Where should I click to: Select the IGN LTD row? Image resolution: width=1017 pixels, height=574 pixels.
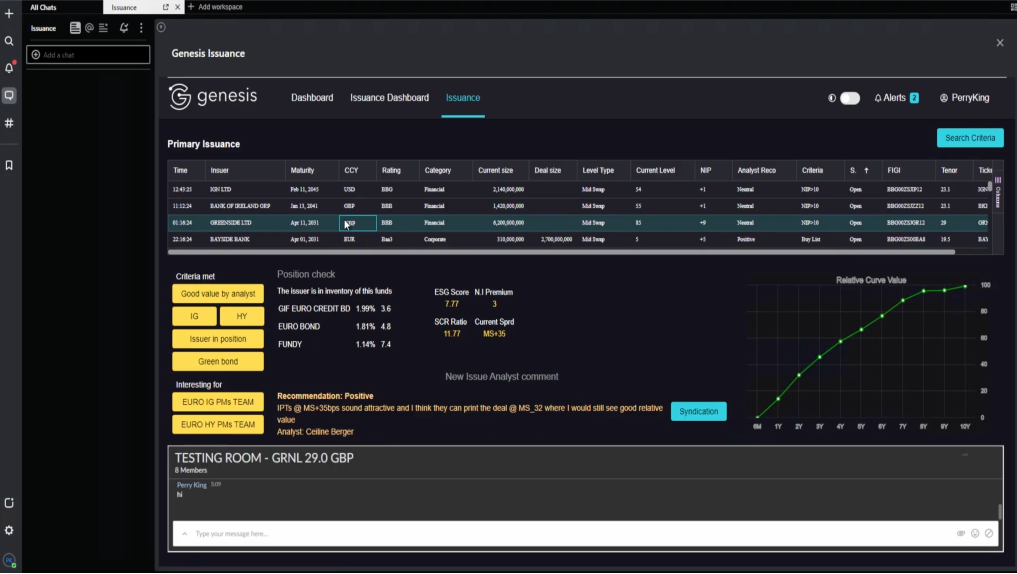577,189
